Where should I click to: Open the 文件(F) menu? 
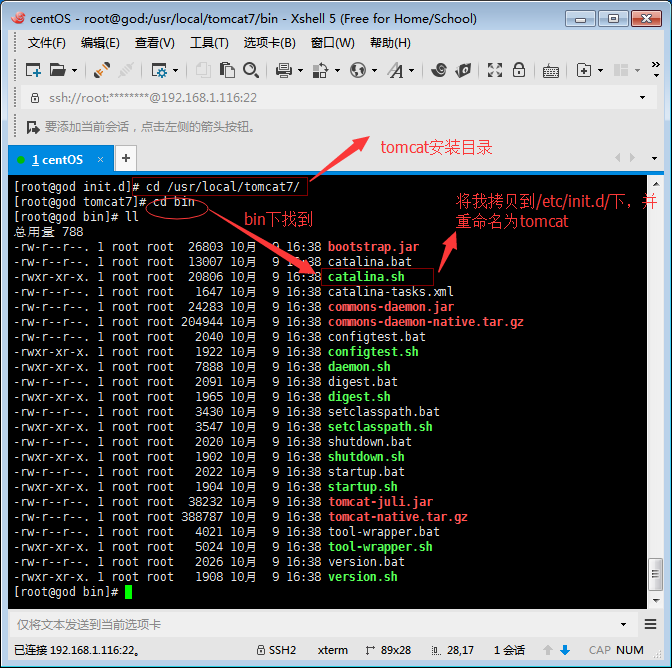point(47,43)
